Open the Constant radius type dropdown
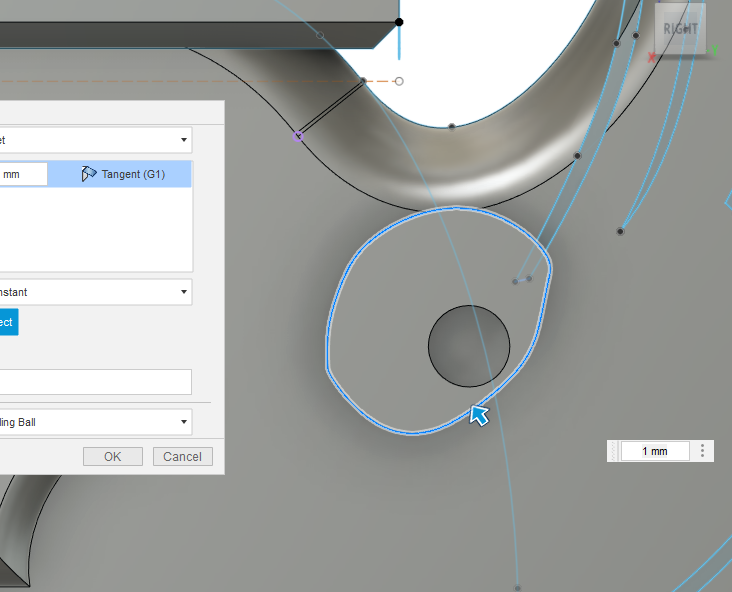Viewport: 732px width, 592px height. [x=96, y=292]
